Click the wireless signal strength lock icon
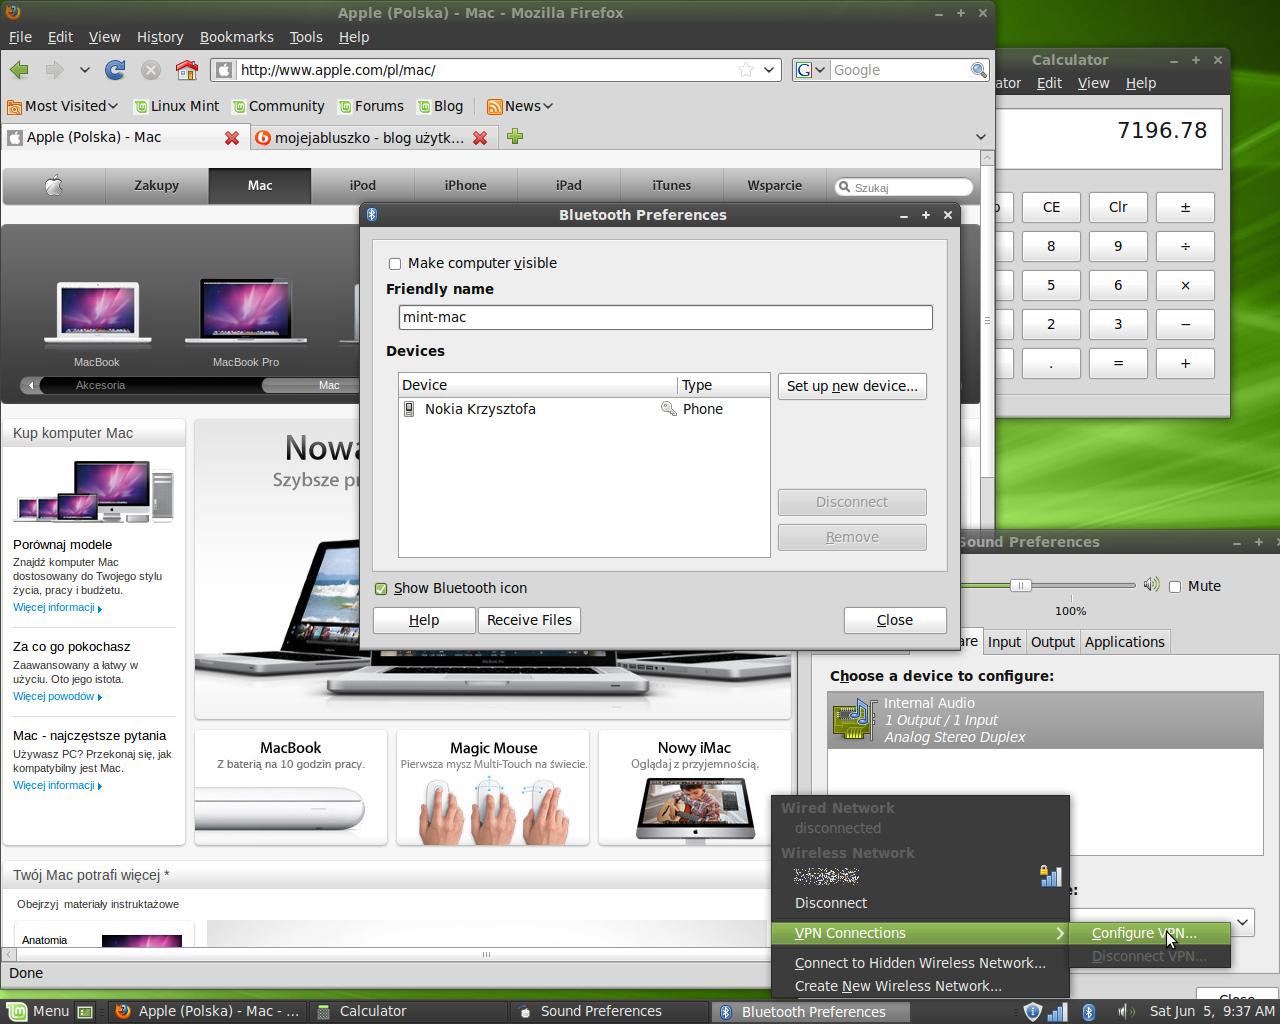The height and width of the screenshot is (1024, 1280). pyautogui.click(x=1050, y=876)
